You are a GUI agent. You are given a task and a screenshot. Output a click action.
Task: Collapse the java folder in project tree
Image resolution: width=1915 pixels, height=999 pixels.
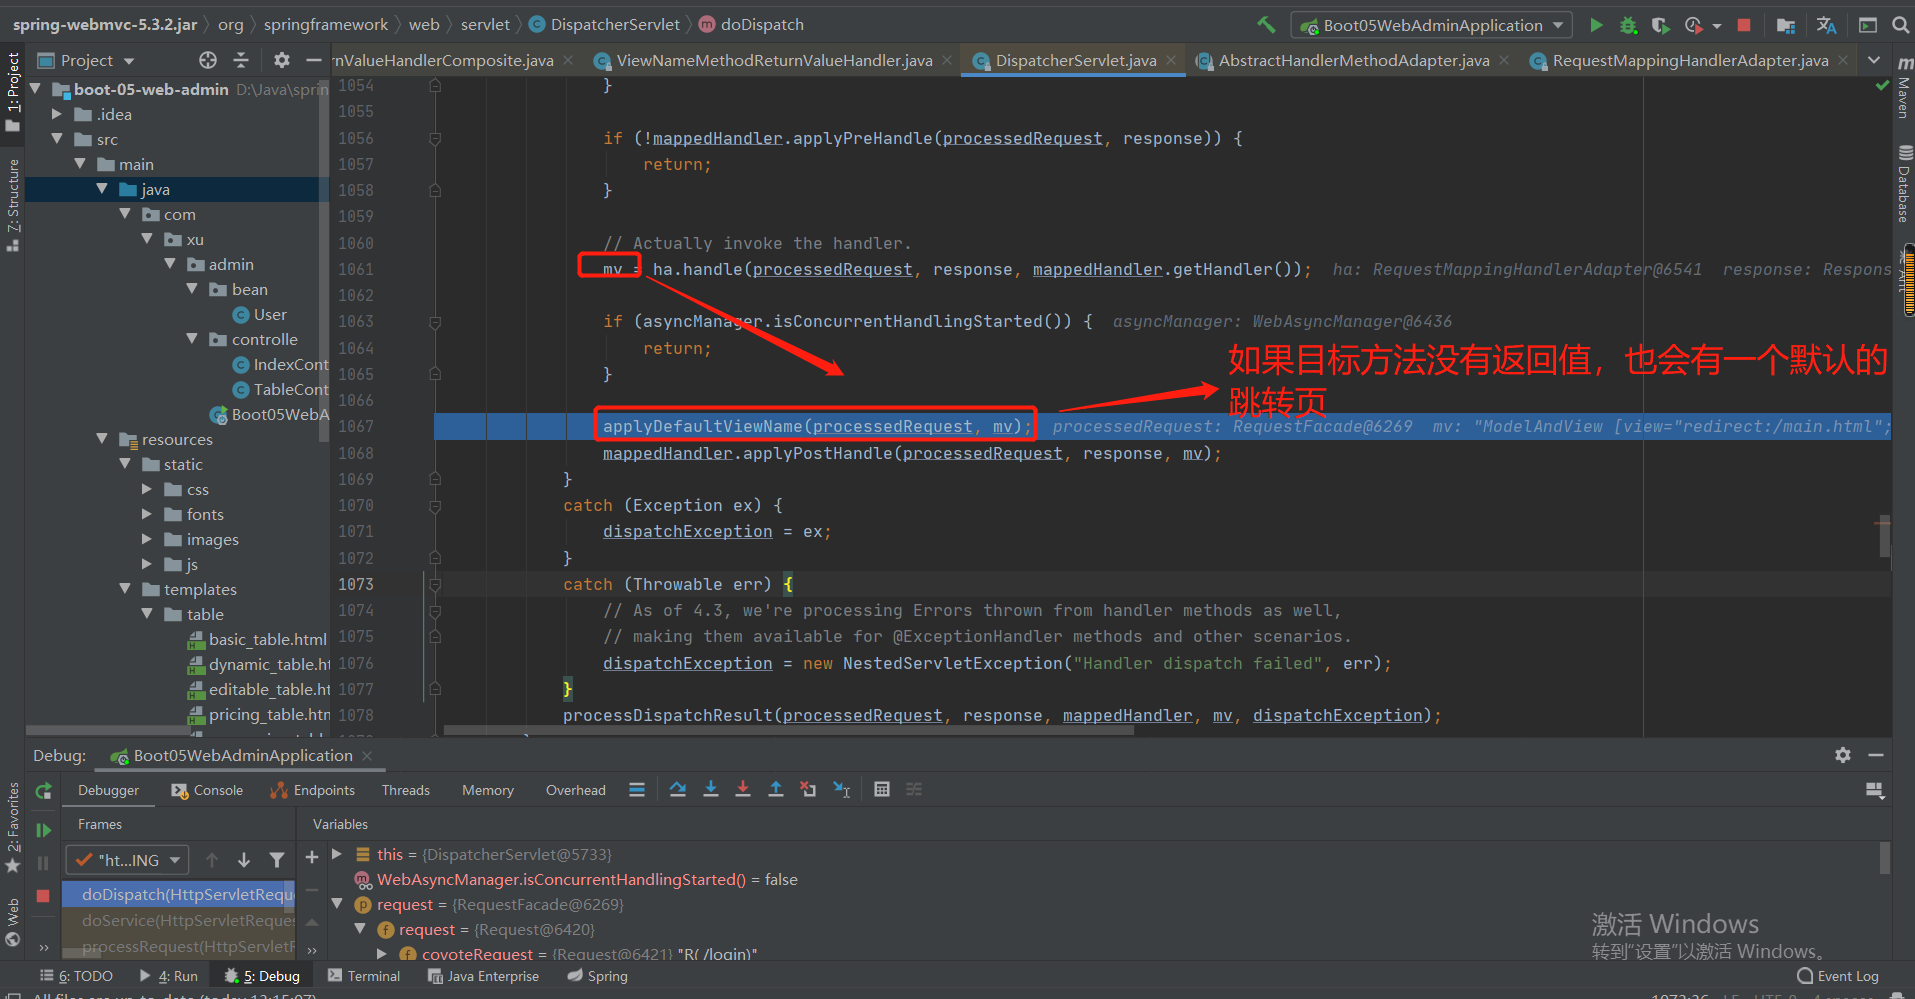[102, 189]
